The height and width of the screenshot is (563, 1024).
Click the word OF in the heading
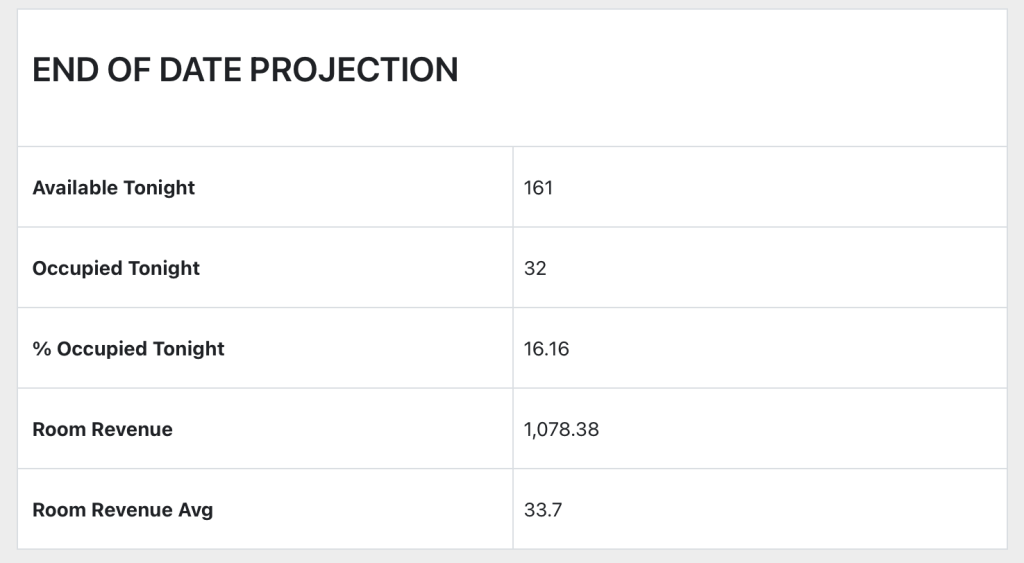tap(121, 70)
